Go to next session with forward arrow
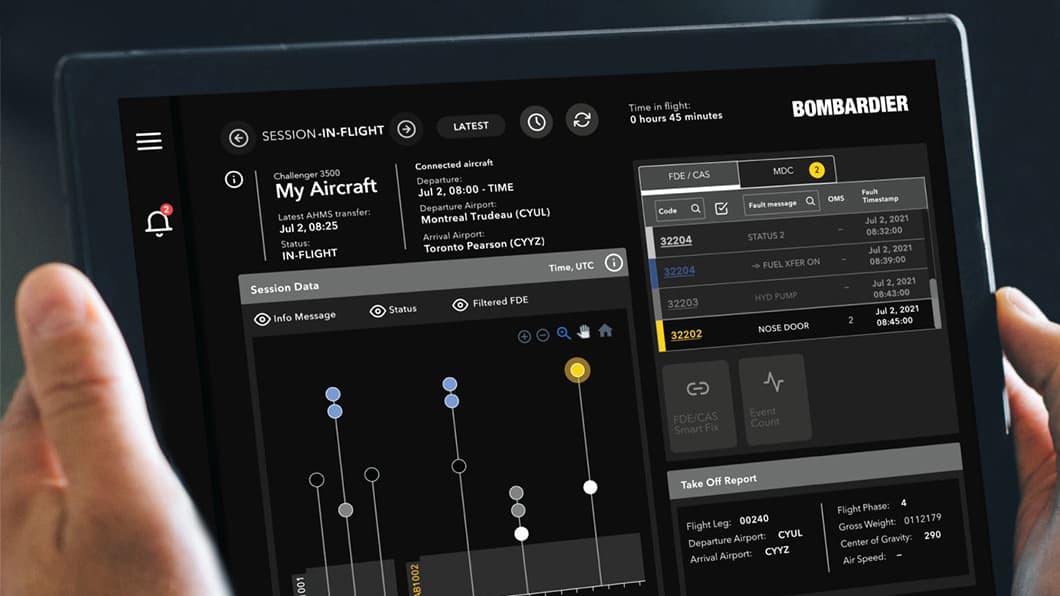The width and height of the screenshot is (1060, 596). click(406, 128)
